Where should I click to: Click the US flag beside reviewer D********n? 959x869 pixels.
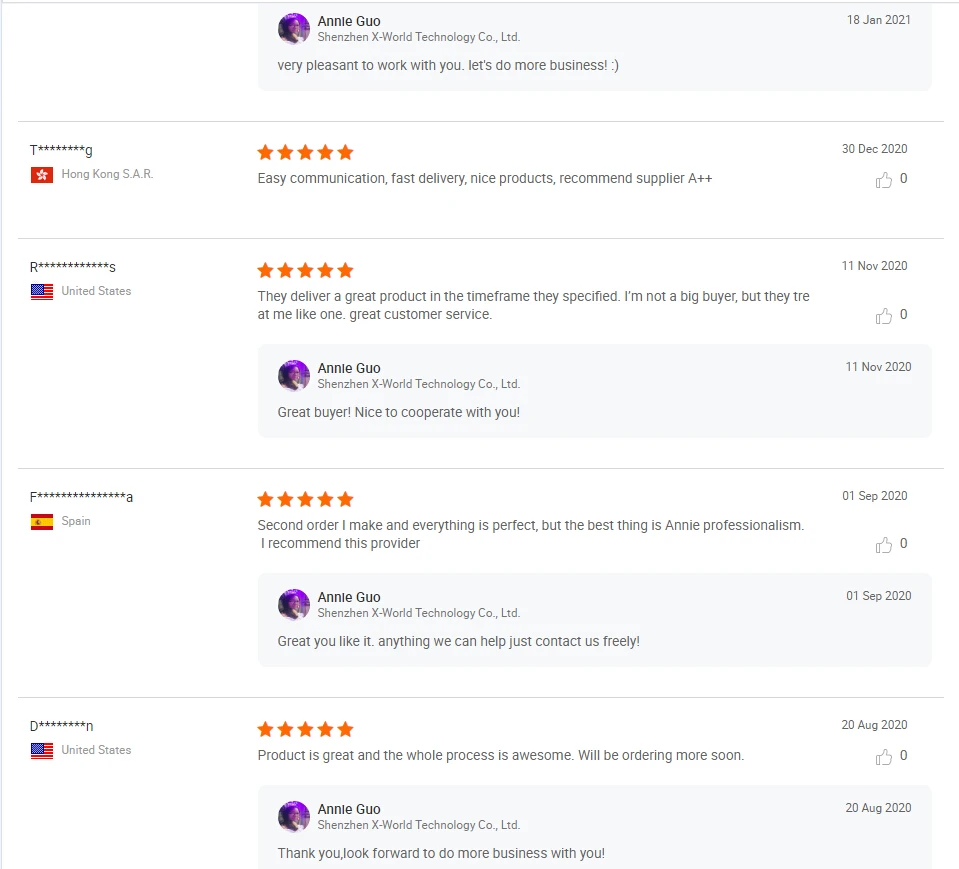(42, 751)
